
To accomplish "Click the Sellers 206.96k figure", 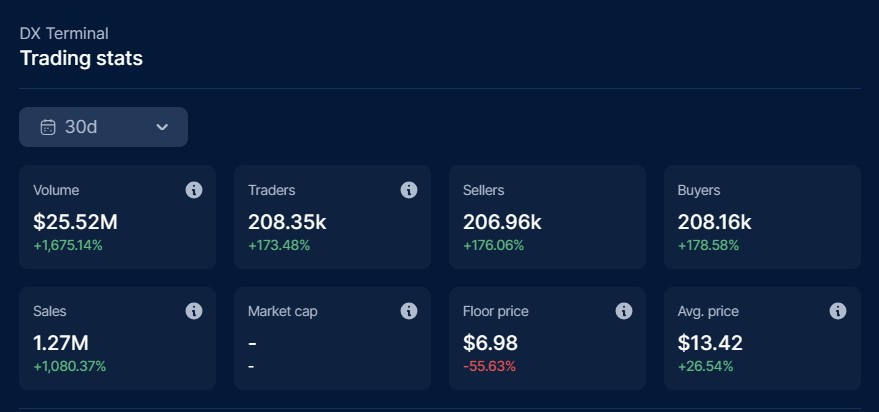I will tap(502, 221).
